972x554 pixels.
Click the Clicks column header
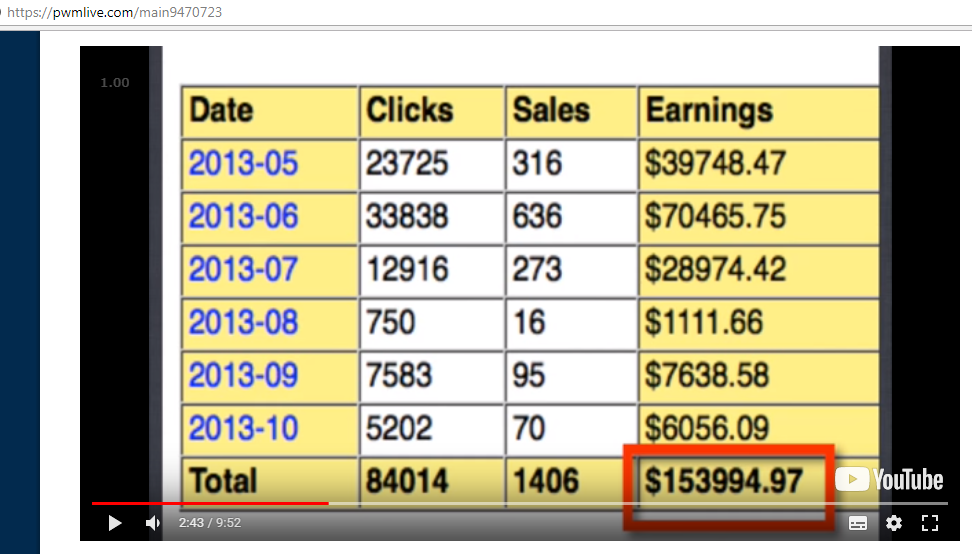(409, 110)
